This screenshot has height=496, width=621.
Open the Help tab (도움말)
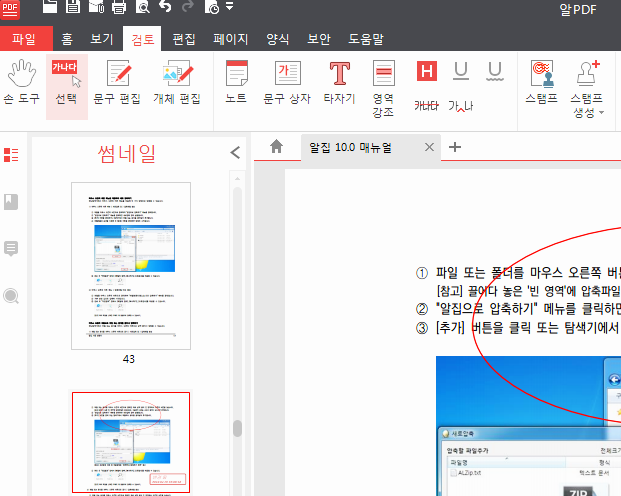366,39
